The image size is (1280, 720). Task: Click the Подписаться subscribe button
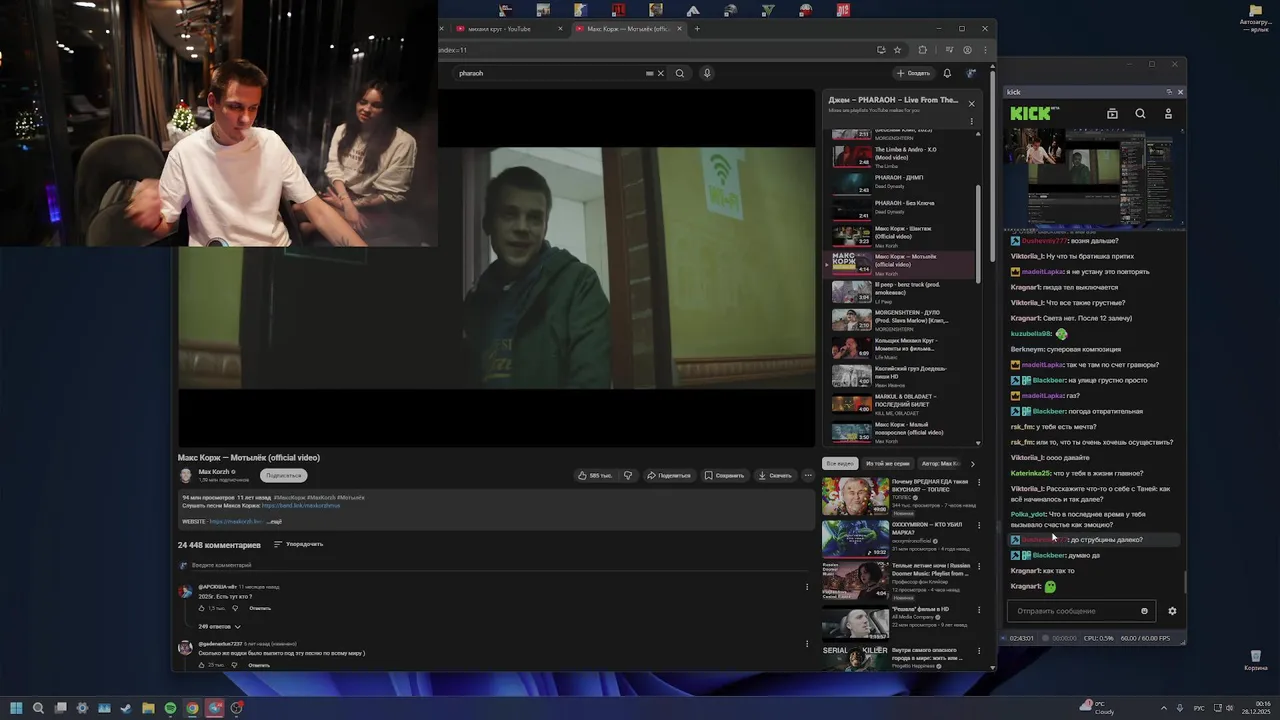pos(283,476)
